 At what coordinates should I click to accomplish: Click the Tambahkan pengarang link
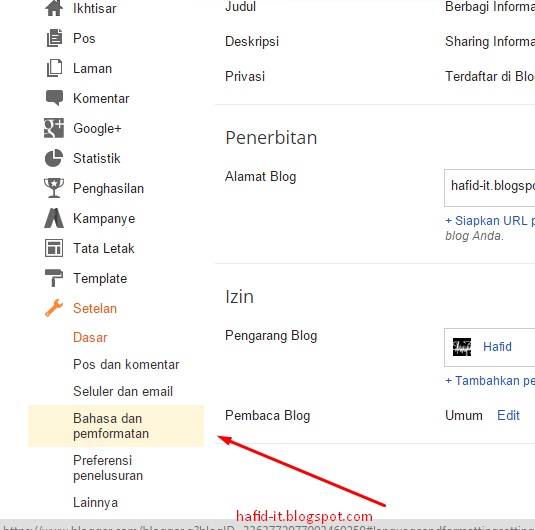point(490,381)
